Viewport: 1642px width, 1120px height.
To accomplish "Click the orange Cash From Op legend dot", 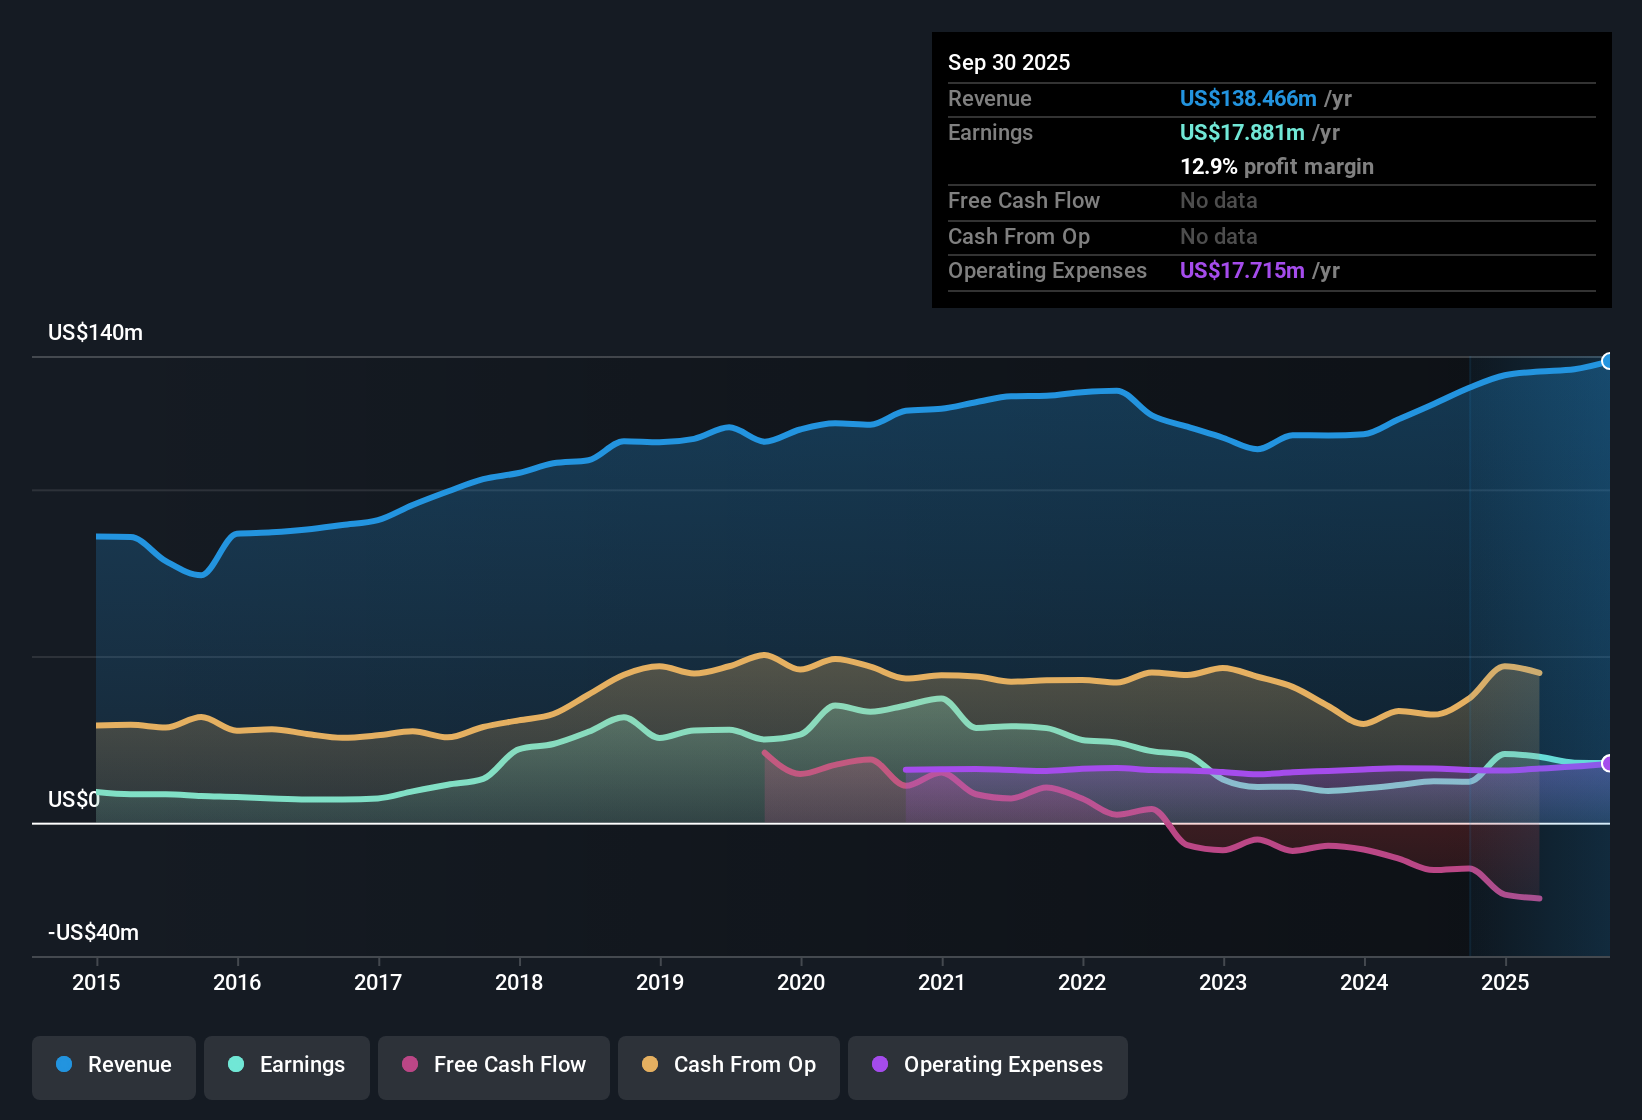I will pos(649,1065).
